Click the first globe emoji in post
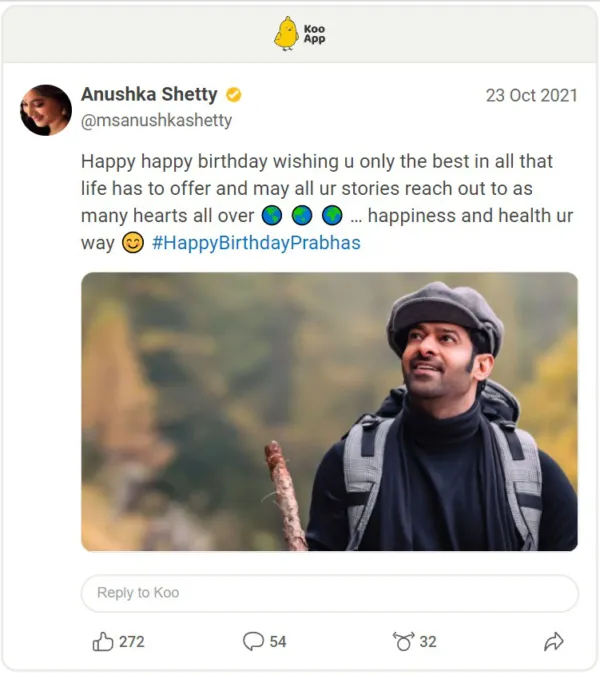The image size is (600, 675). coord(272,216)
